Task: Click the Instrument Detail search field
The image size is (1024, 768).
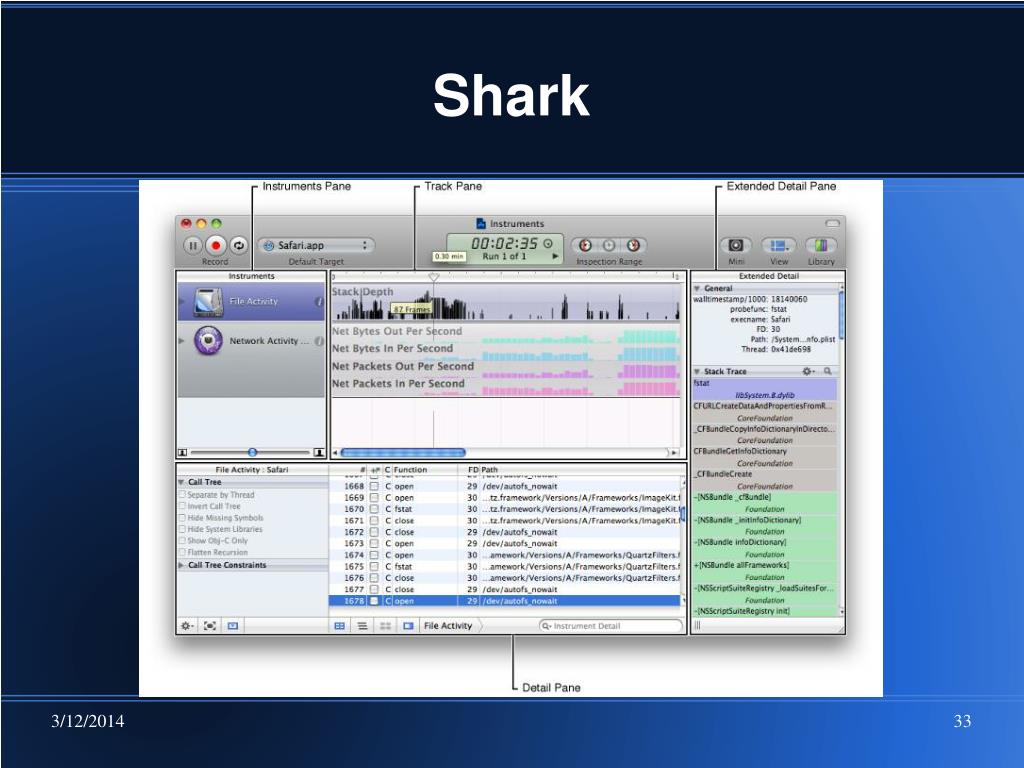Action: (610, 626)
